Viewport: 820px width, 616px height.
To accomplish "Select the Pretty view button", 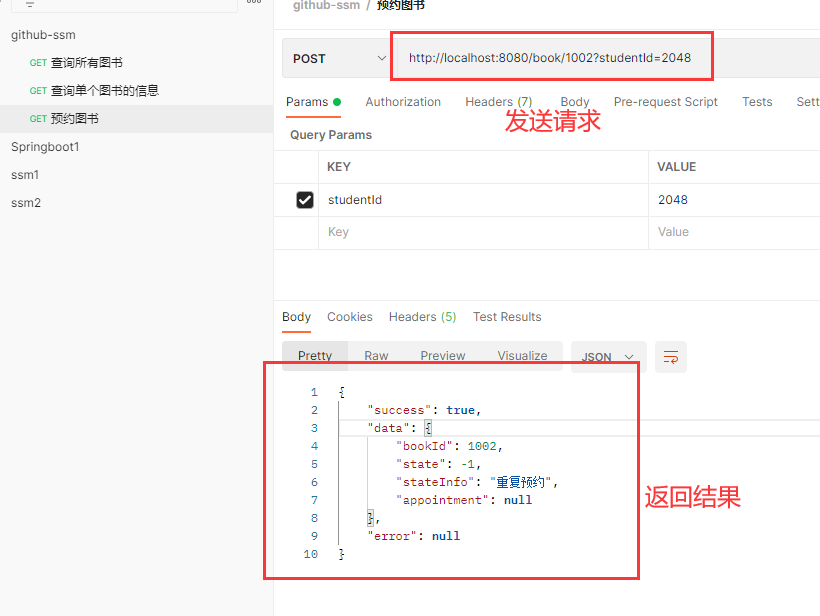I will point(315,356).
